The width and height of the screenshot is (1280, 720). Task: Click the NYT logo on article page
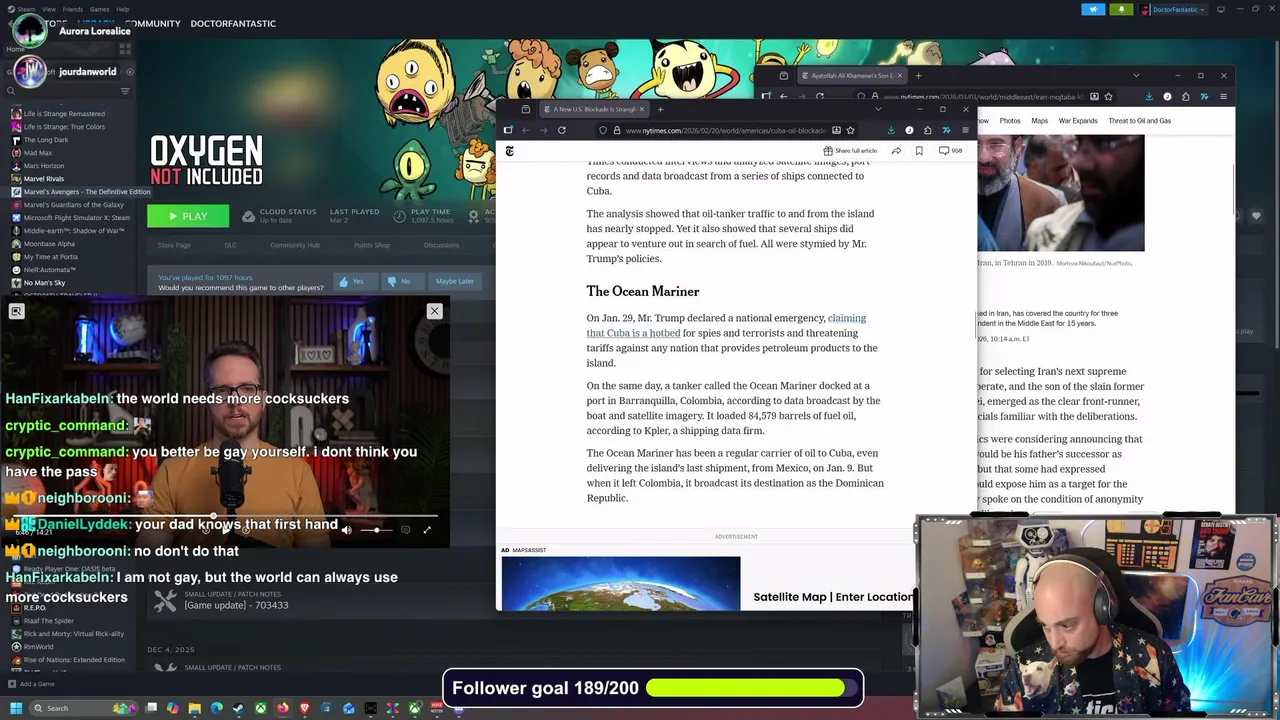509,151
